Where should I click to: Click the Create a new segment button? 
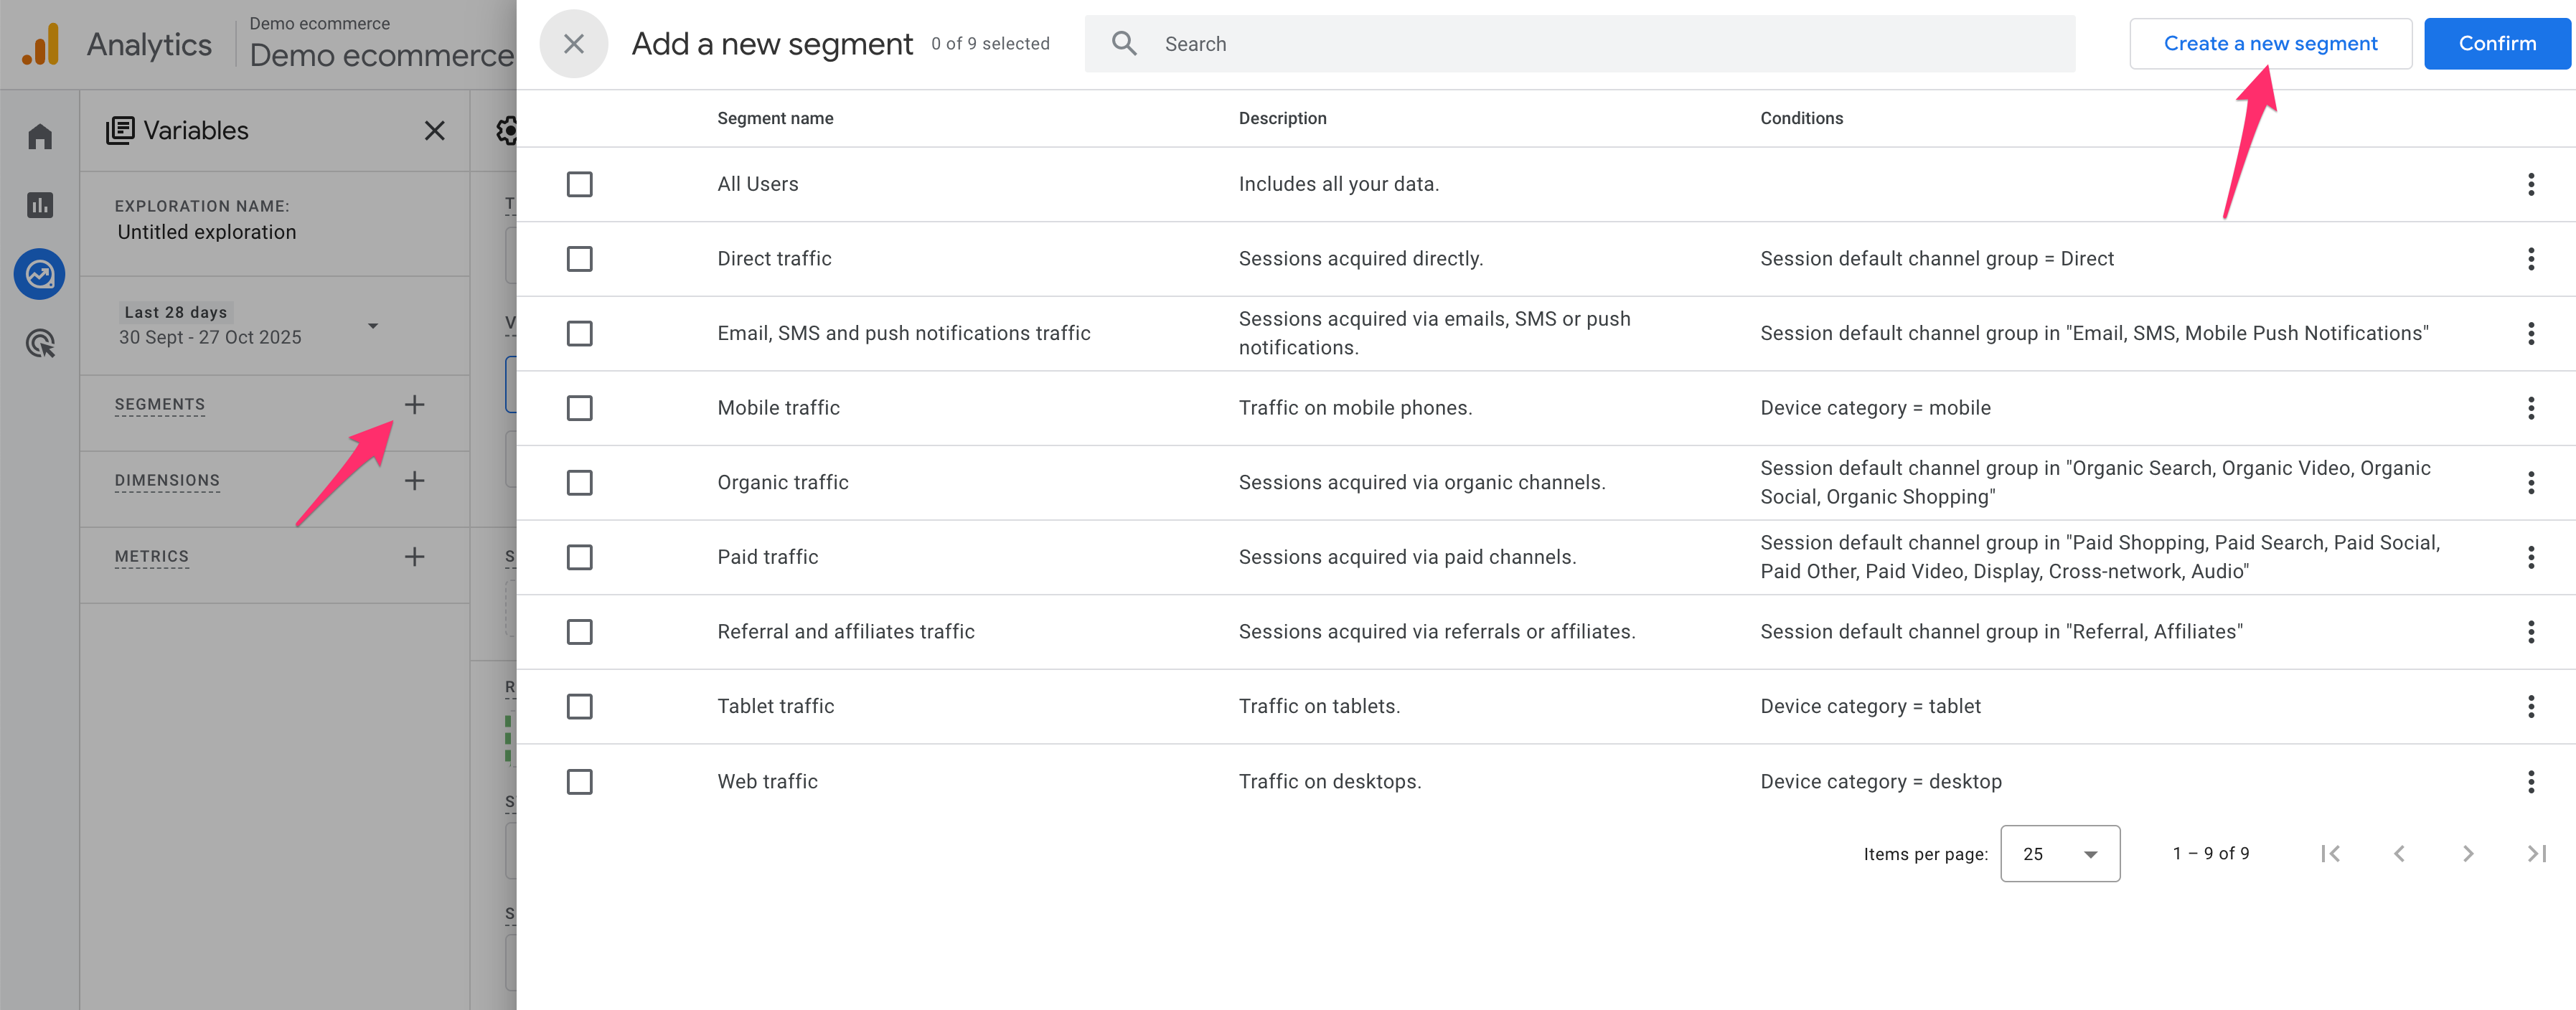(2269, 44)
